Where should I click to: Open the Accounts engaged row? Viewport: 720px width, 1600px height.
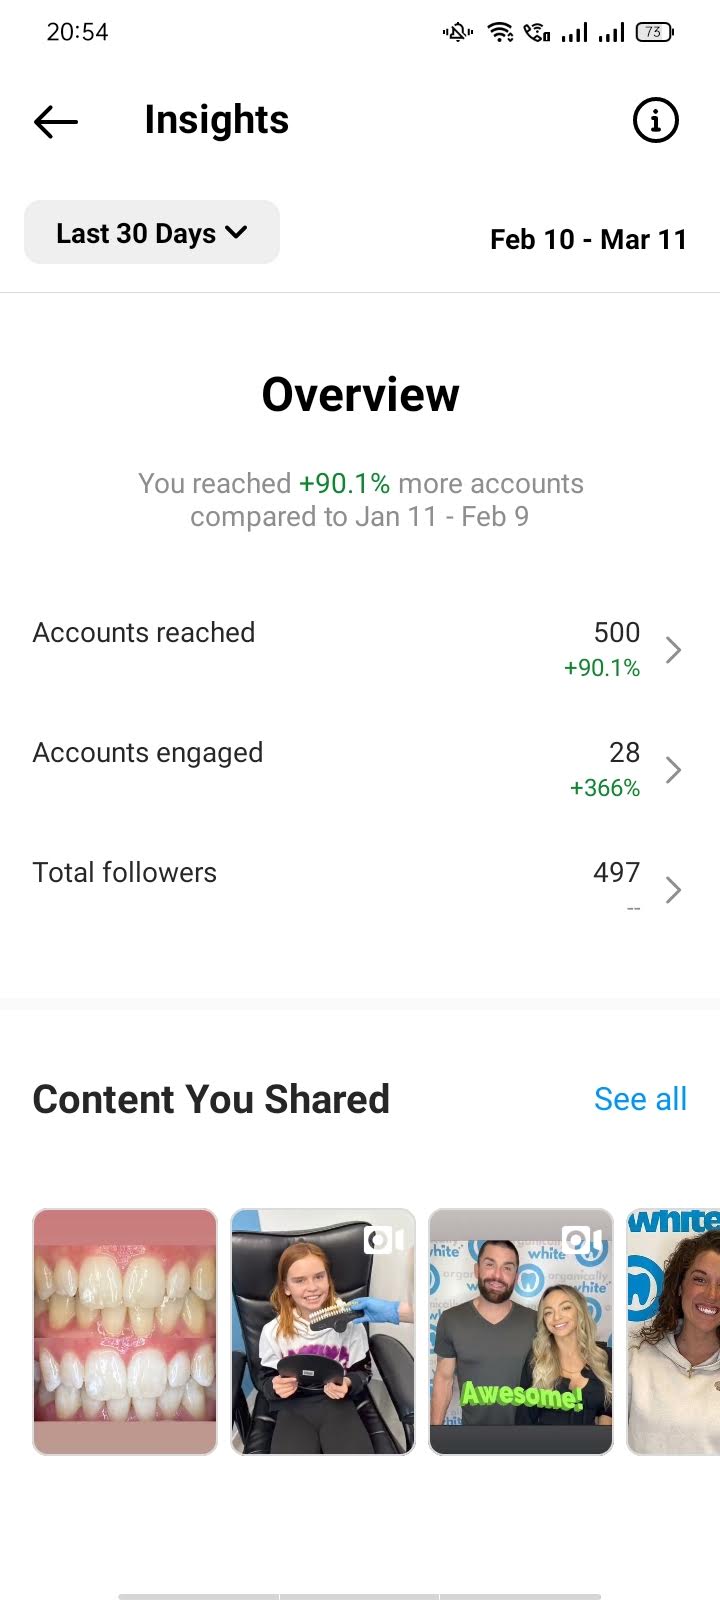[x=360, y=770]
